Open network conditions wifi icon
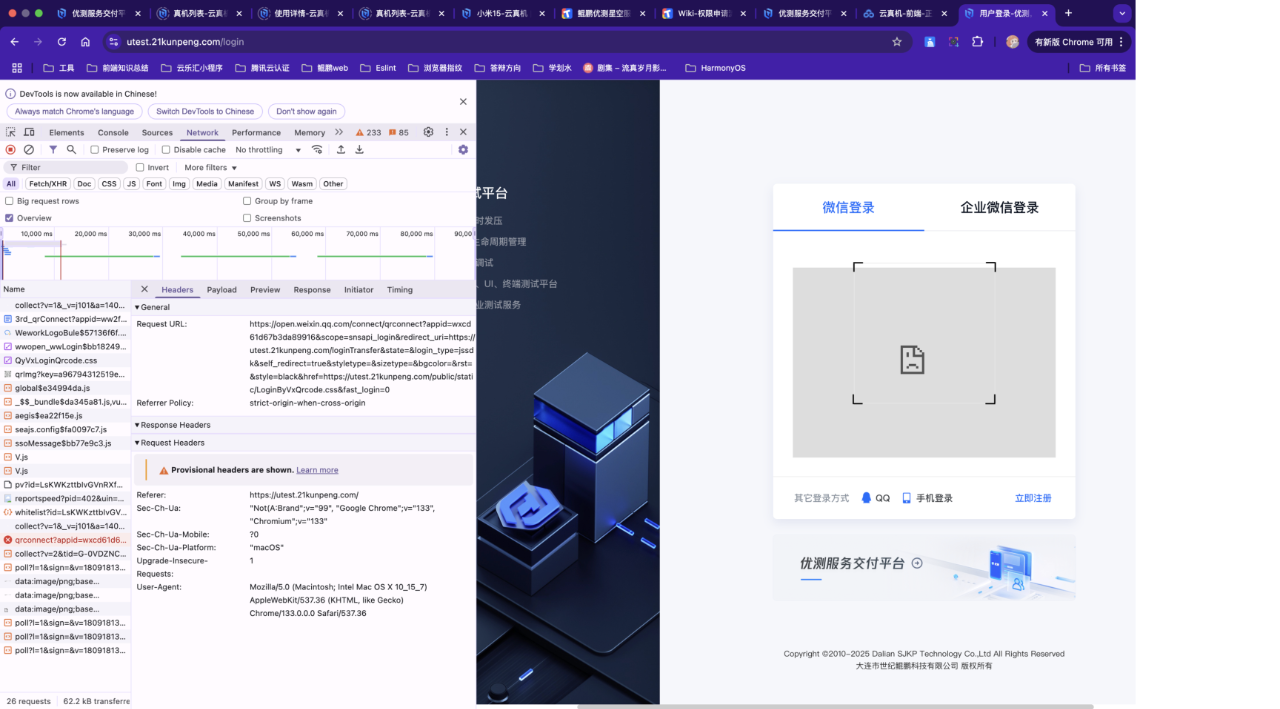The height and width of the screenshot is (709, 1280). 317,150
